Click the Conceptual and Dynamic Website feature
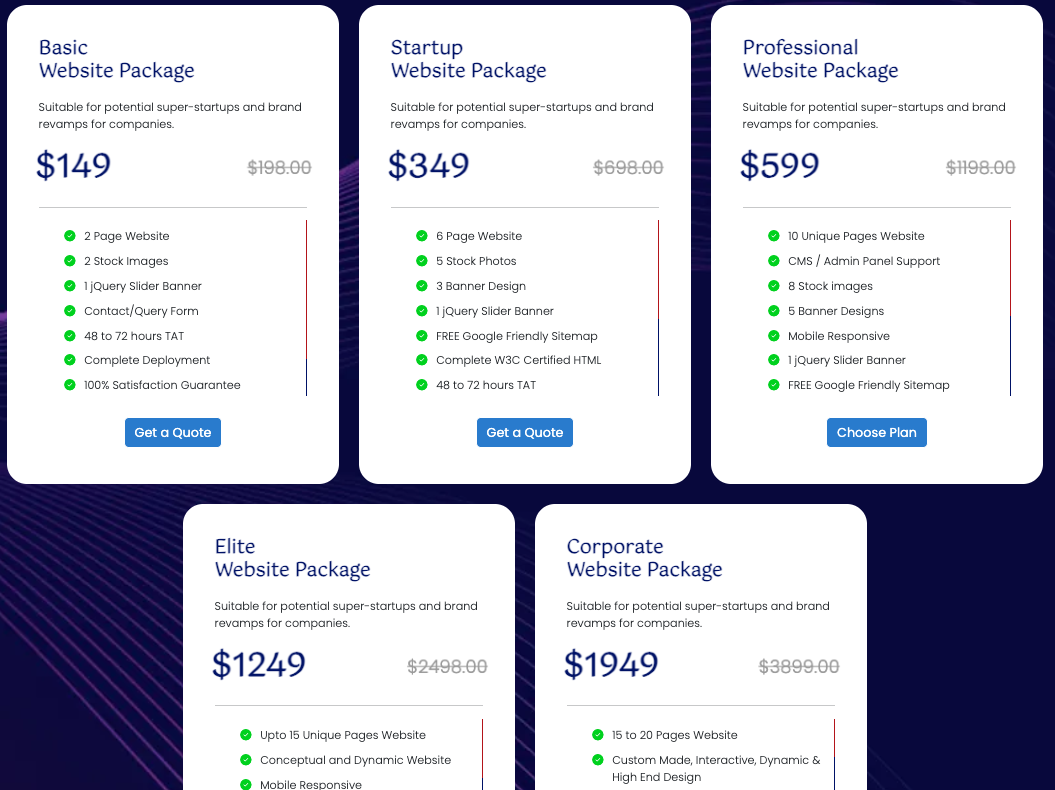The image size is (1055, 790). coord(355,760)
